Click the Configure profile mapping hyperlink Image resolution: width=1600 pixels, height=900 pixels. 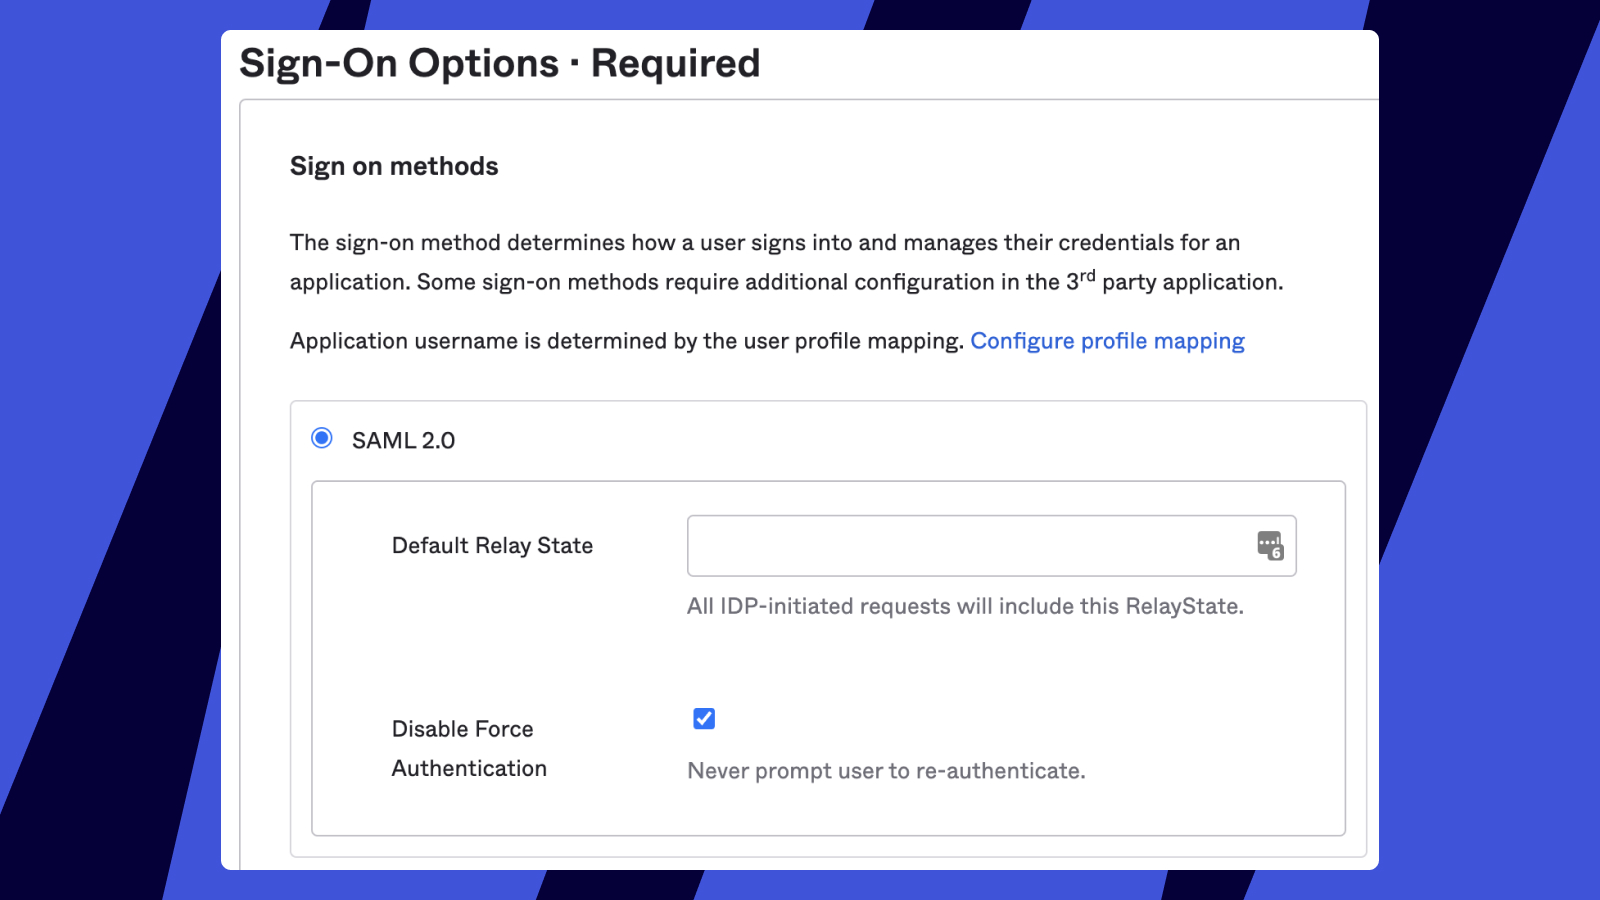pos(1107,341)
